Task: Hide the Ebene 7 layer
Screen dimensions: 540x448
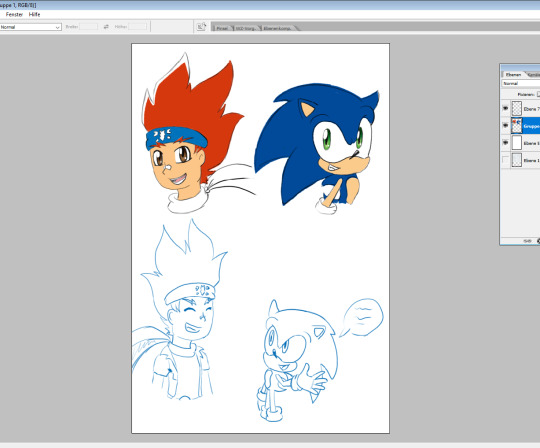Action: click(x=505, y=108)
